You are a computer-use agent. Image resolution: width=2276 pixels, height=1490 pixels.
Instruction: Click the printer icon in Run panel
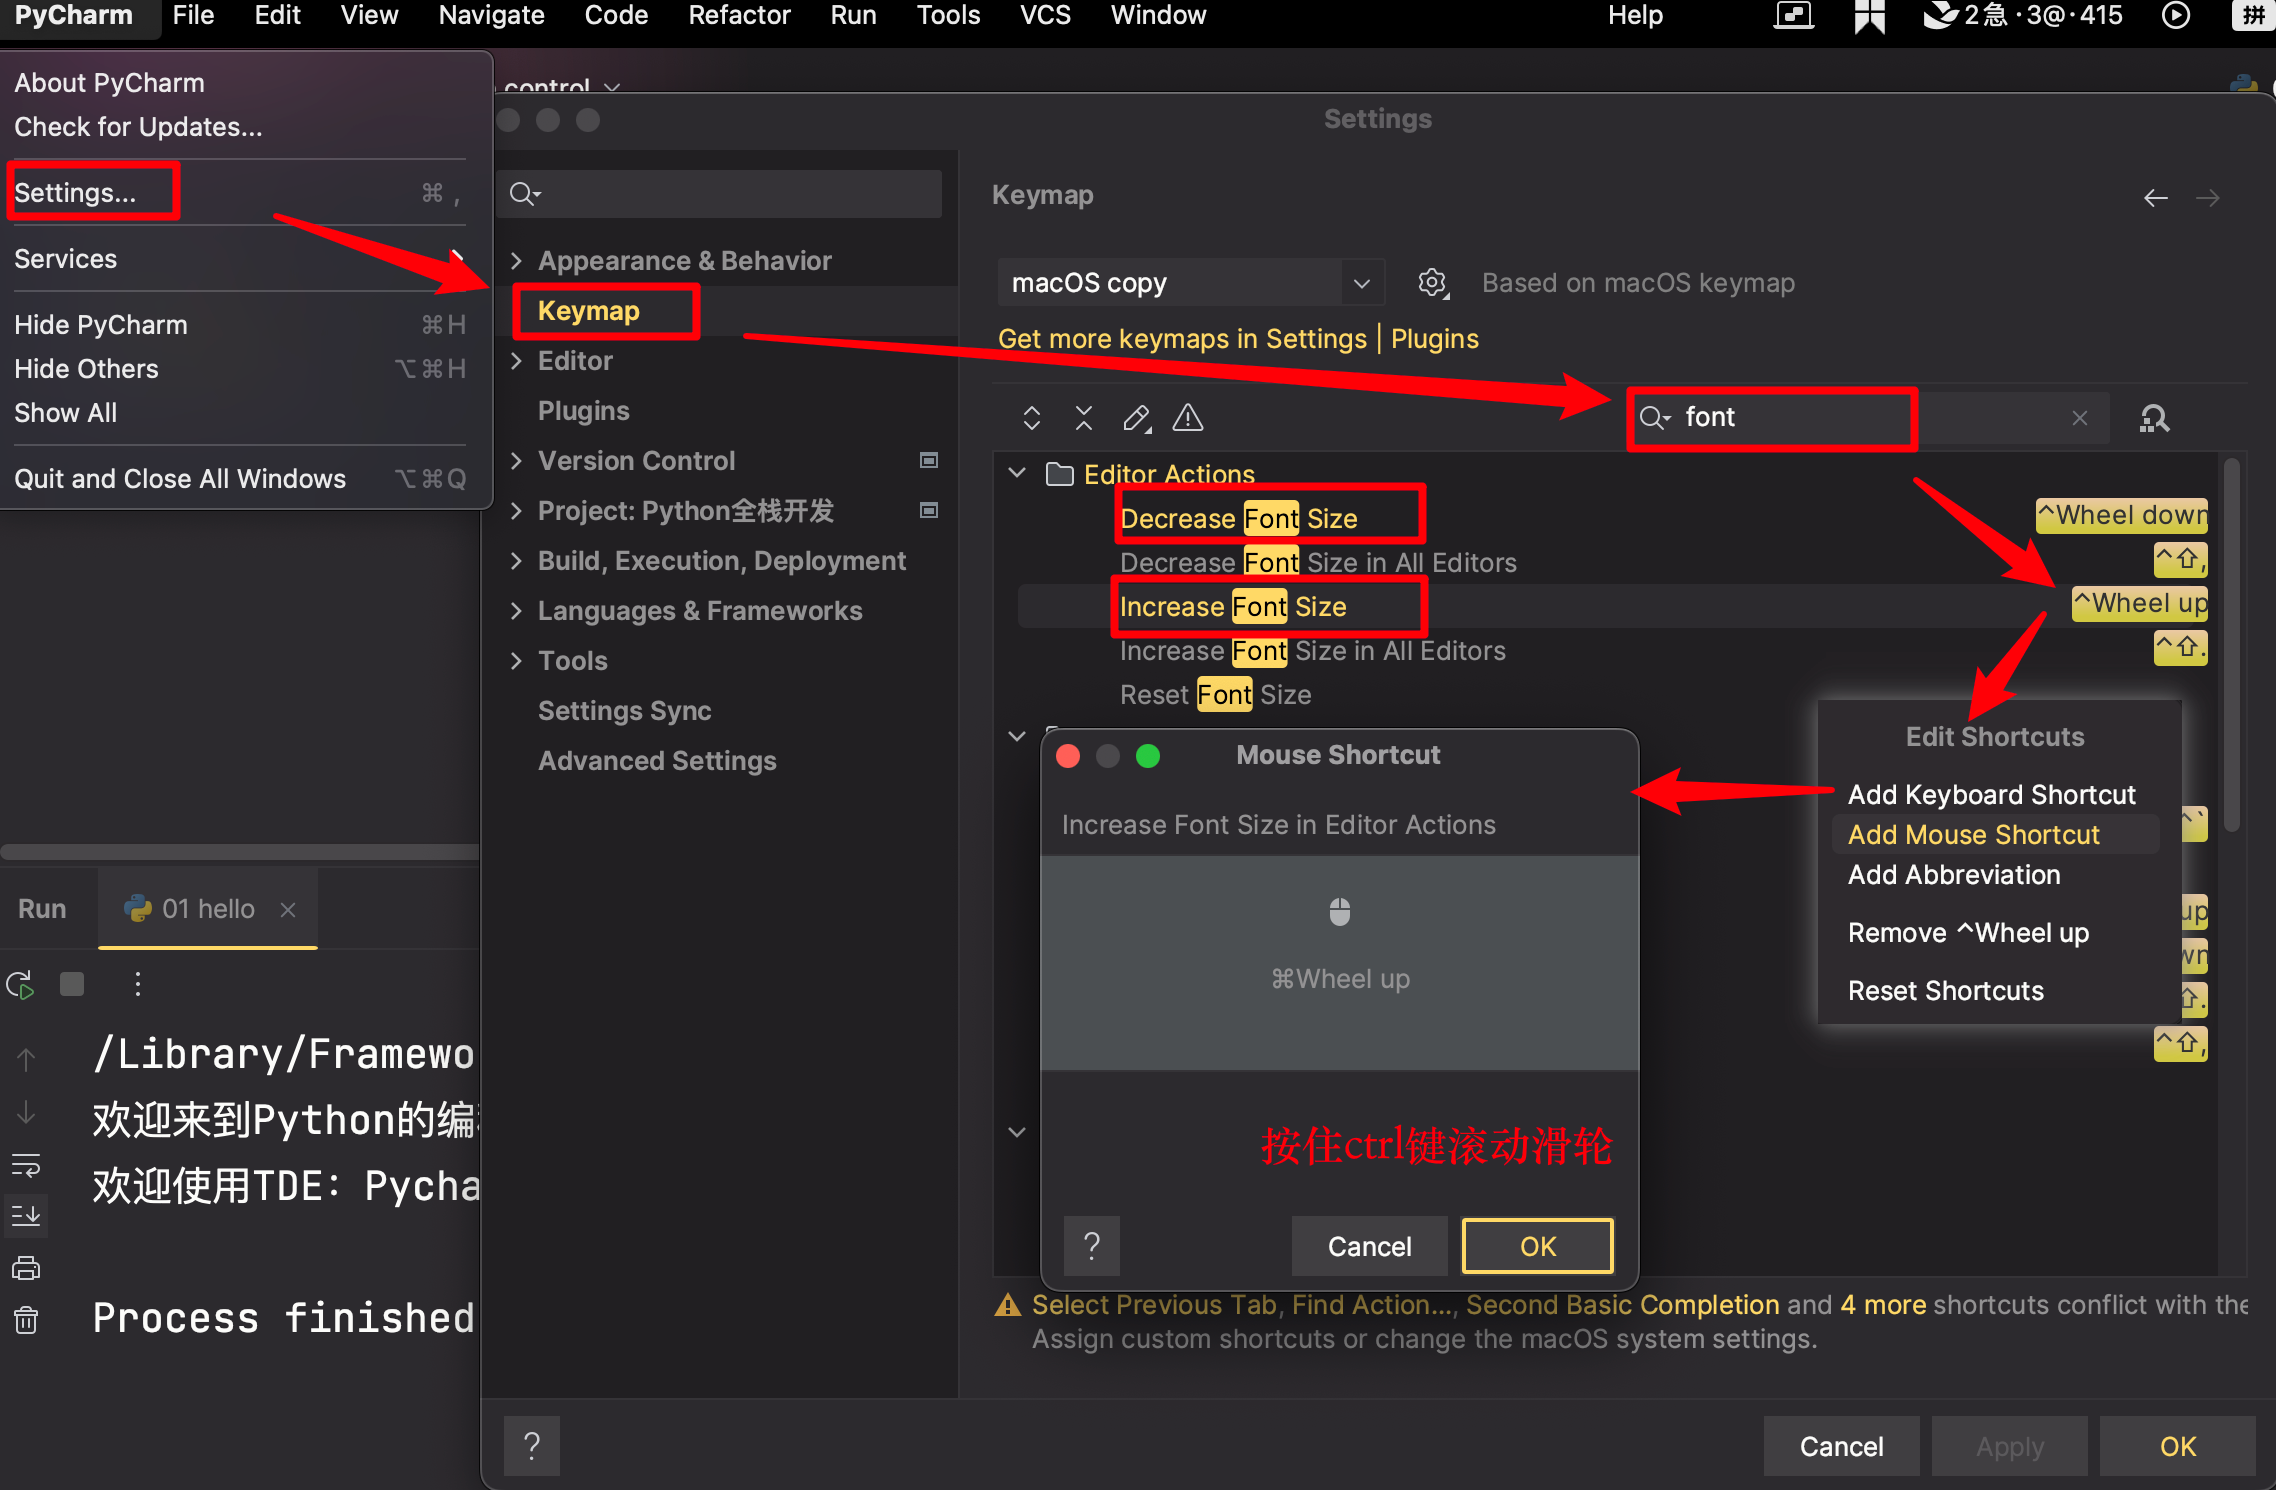(26, 1268)
